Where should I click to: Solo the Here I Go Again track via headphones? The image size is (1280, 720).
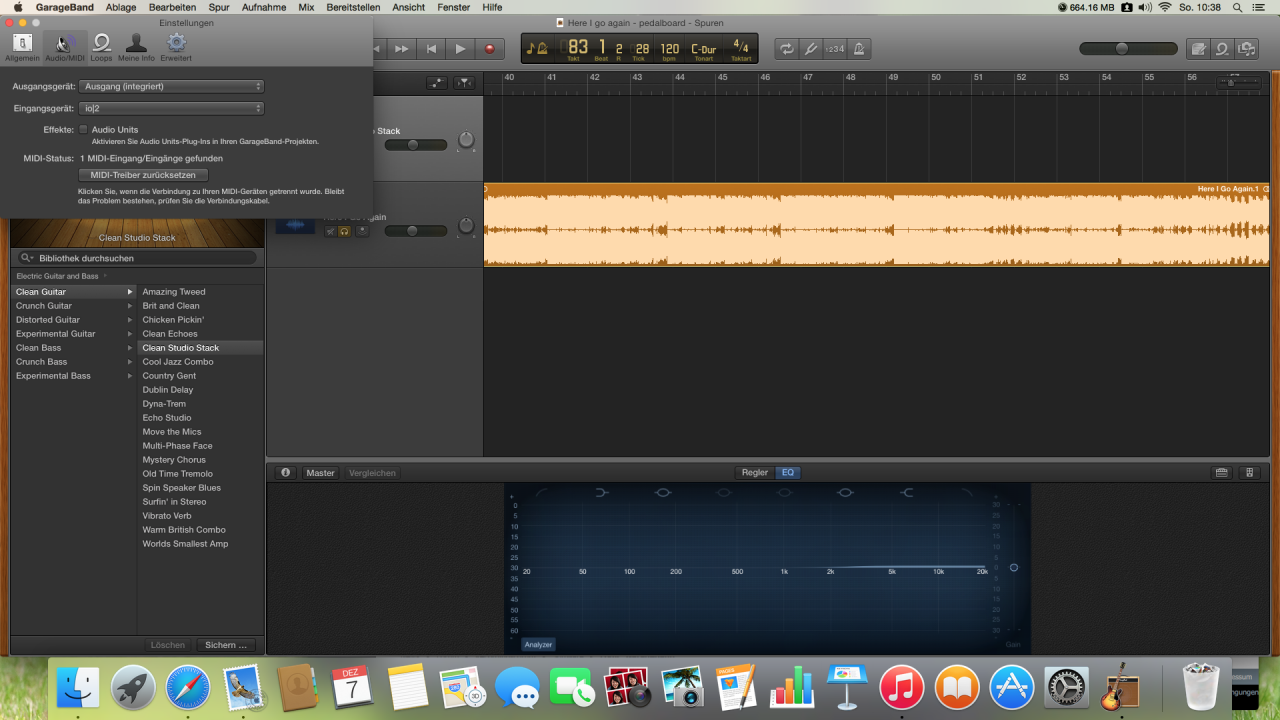tap(344, 231)
